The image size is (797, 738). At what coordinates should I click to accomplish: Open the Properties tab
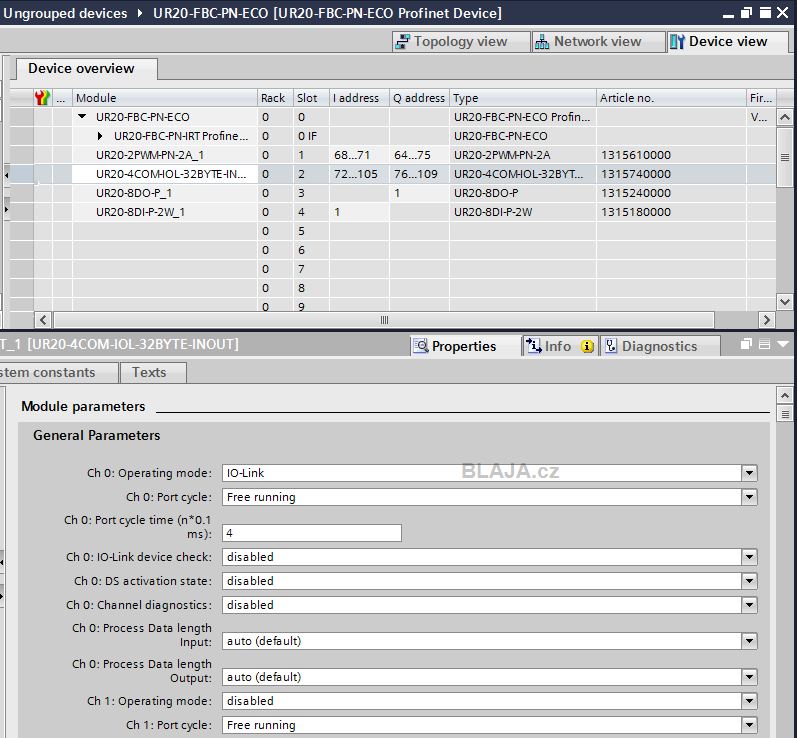tap(464, 346)
